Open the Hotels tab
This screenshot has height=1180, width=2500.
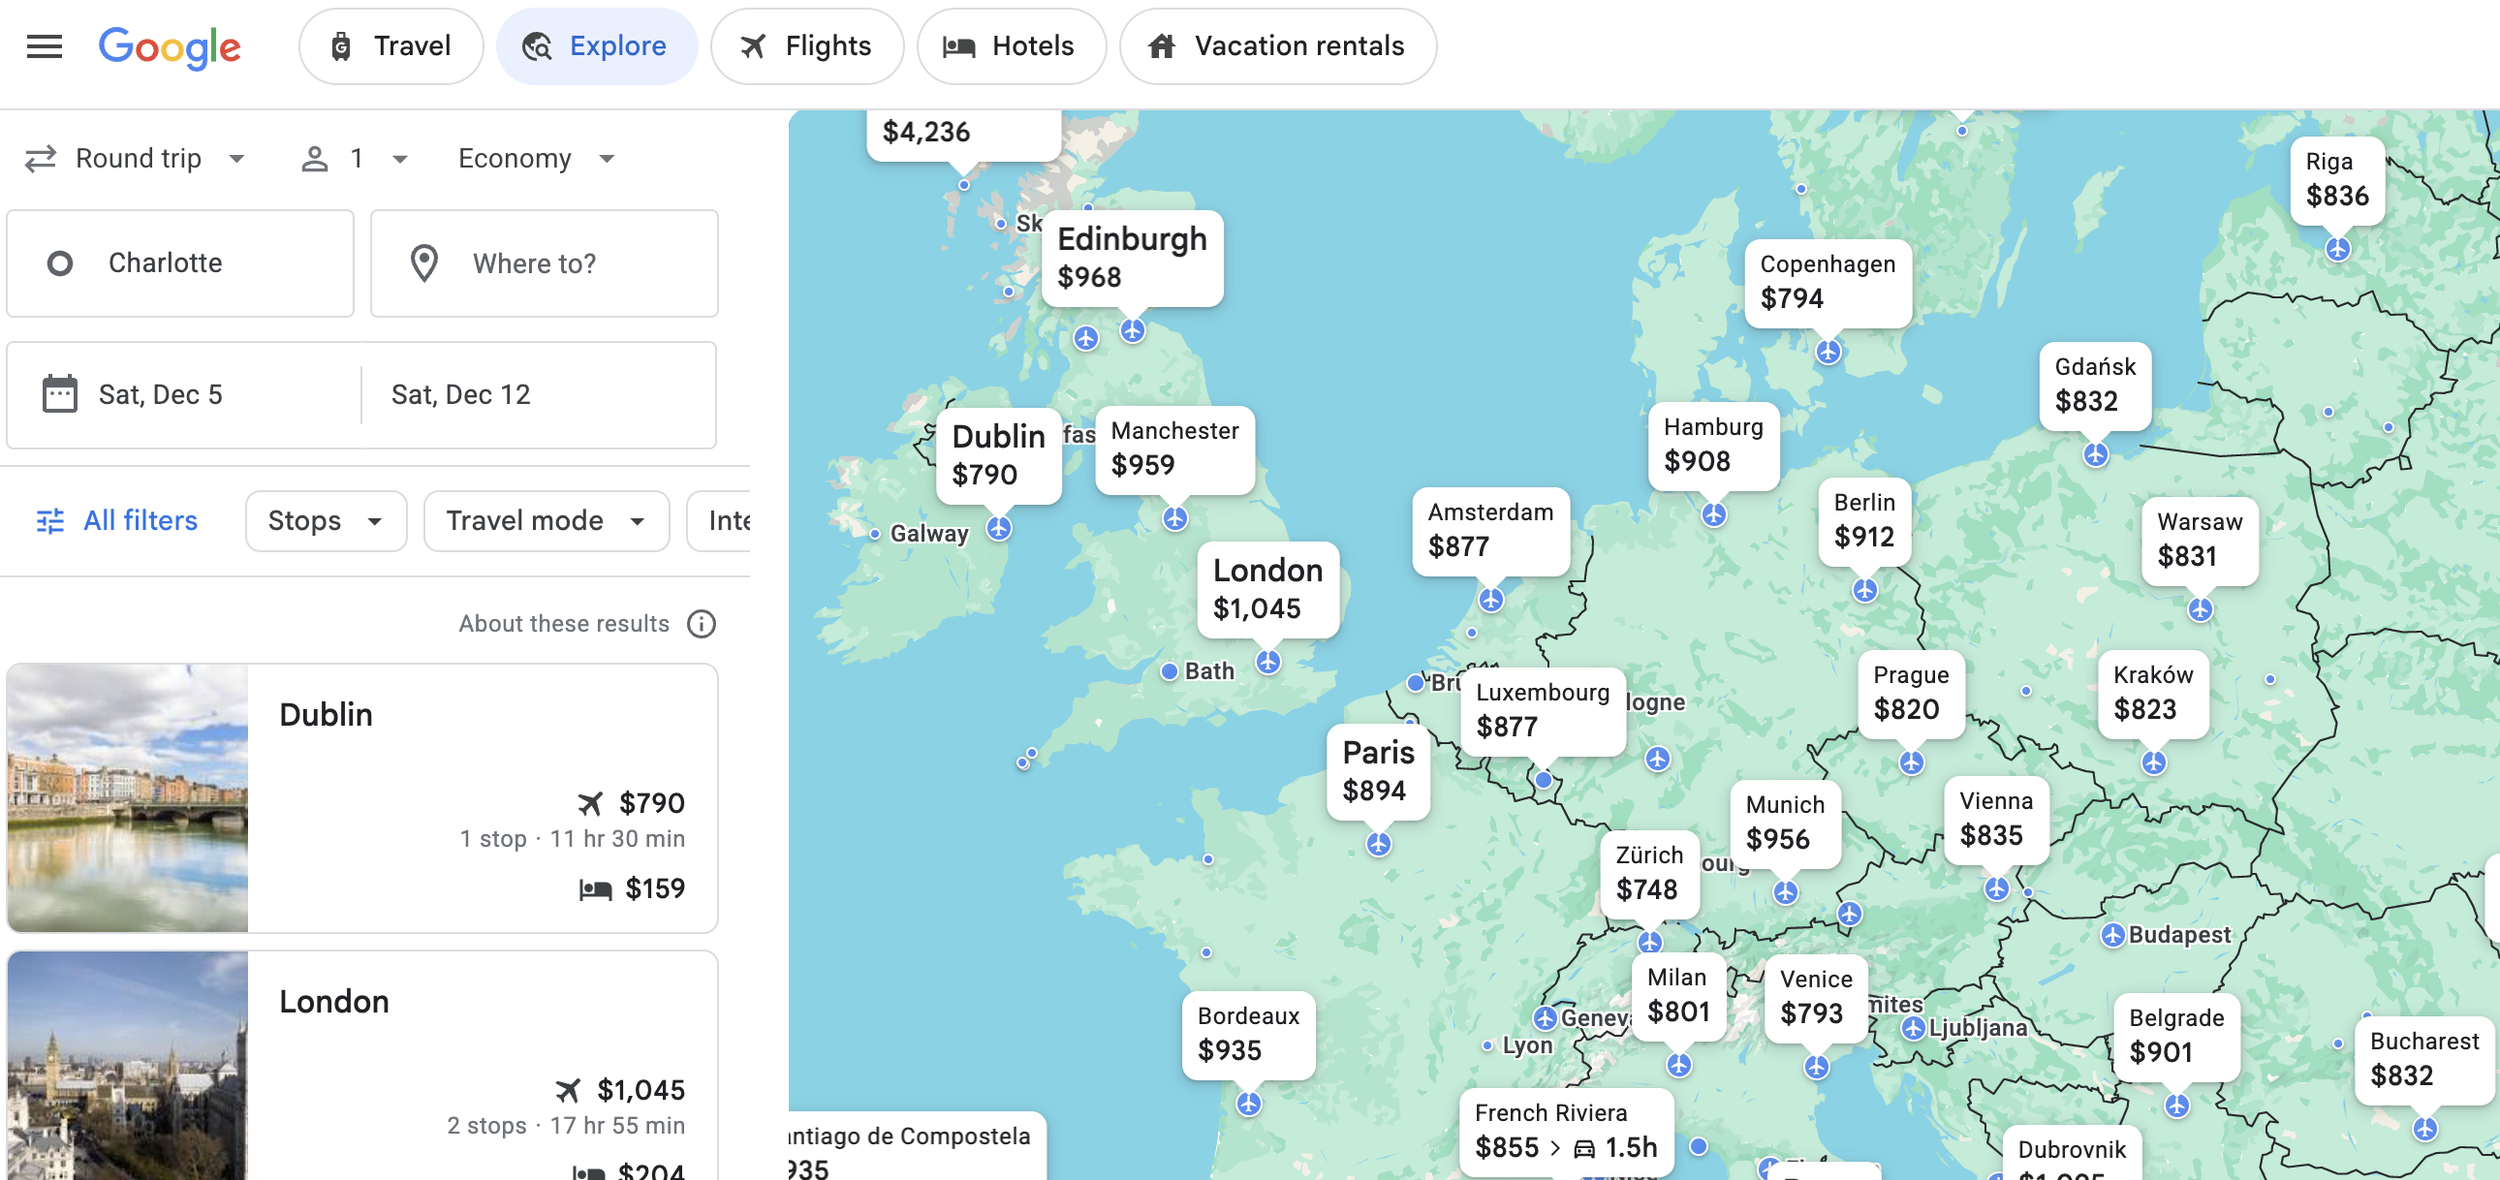1011,46
